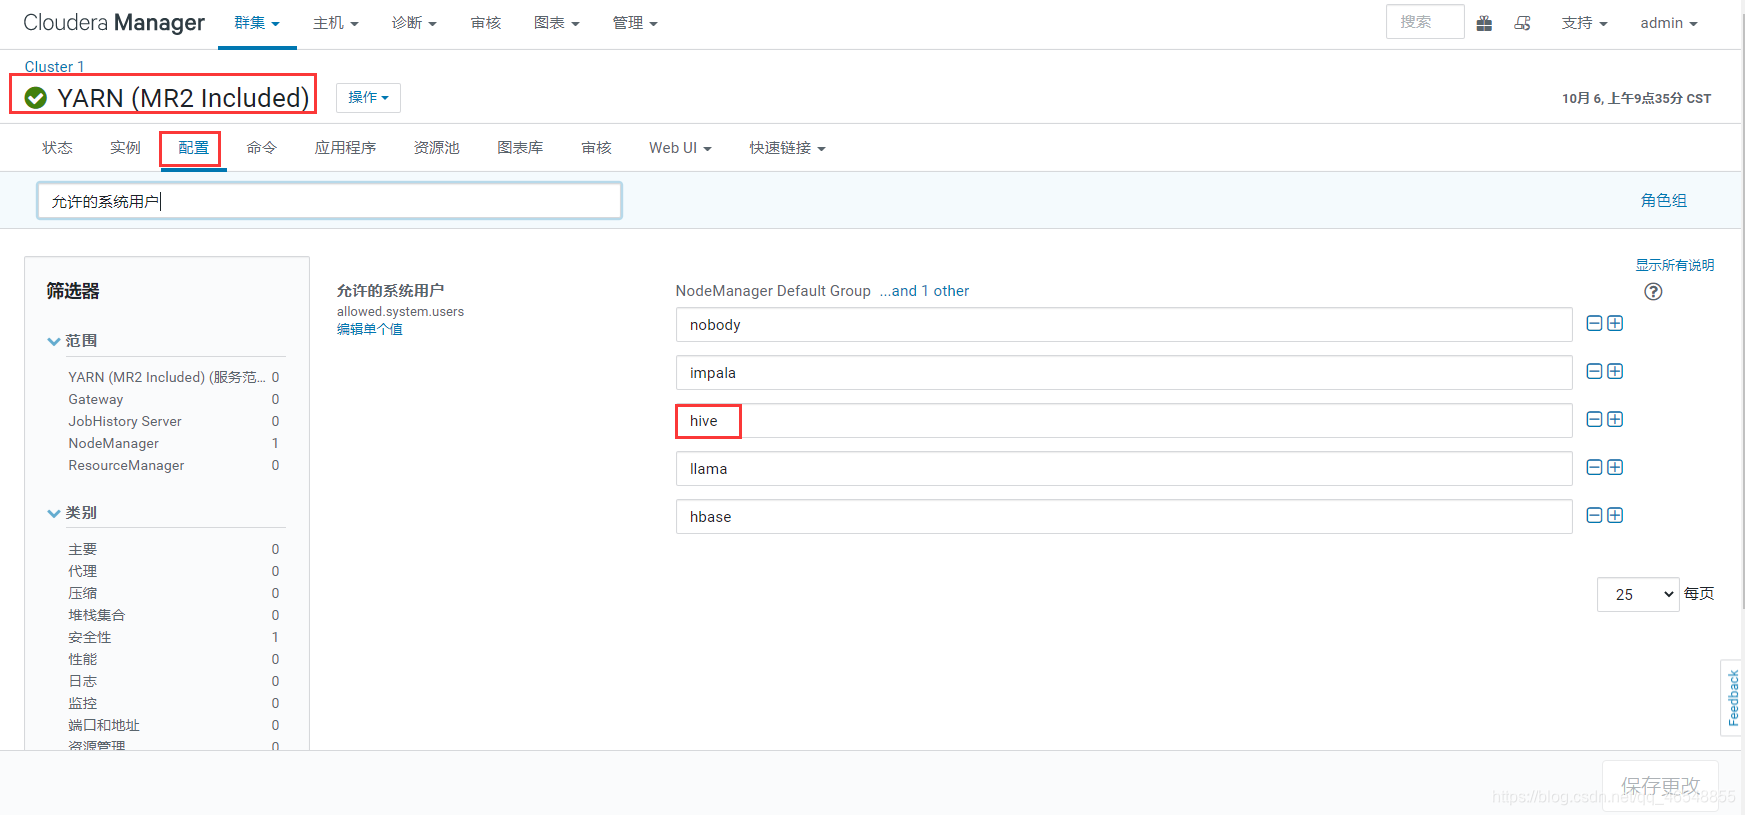Add an entry after llama with plus icon
Image resolution: width=1745 pixels, height=815 pixels.
tap(1615, 467)
